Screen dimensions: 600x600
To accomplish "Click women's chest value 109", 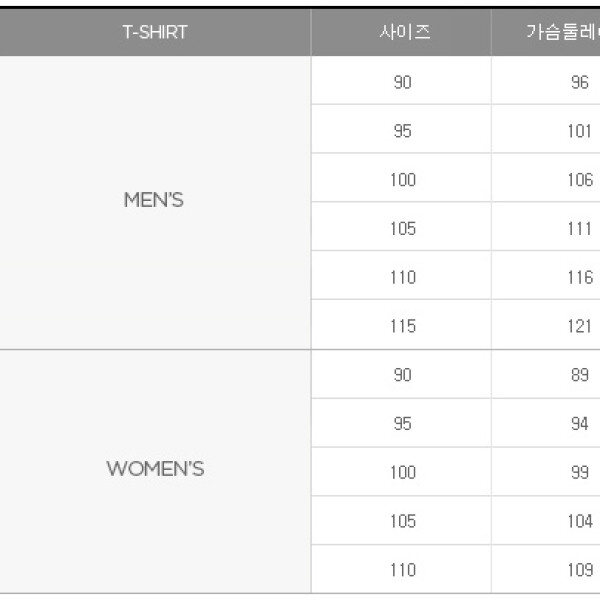I will (580, 570).
